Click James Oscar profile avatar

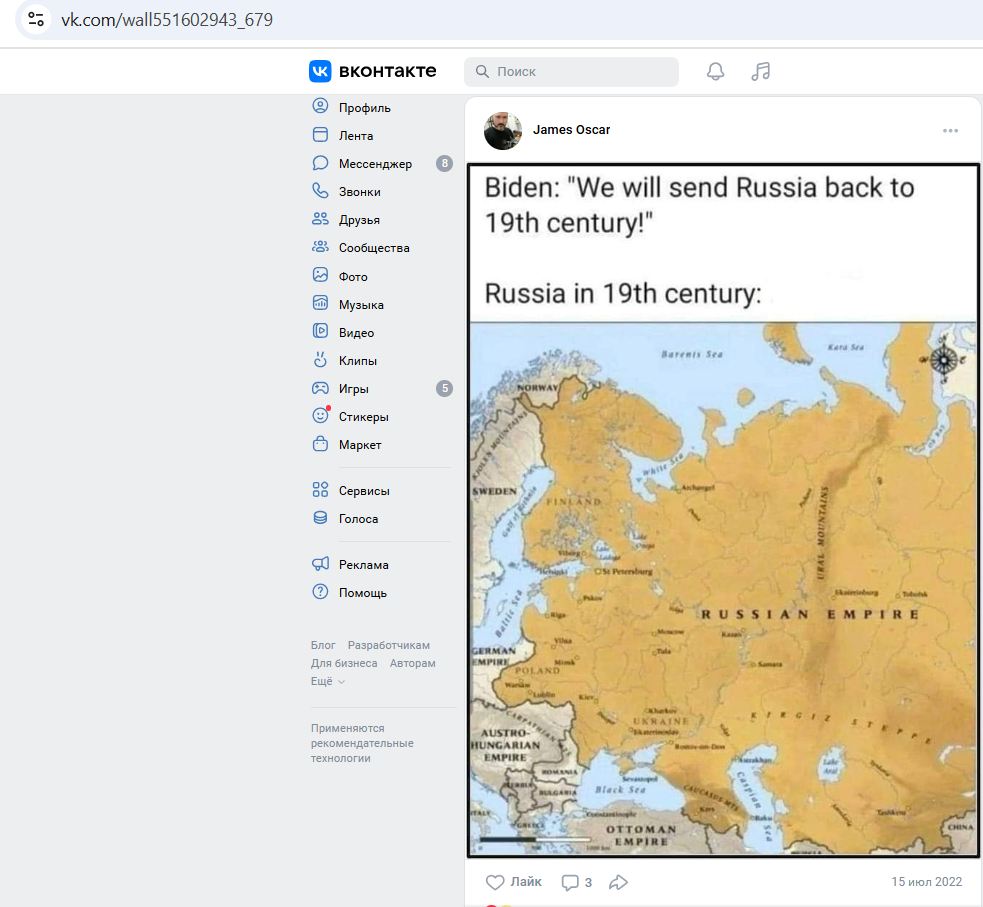click(503, 131)
